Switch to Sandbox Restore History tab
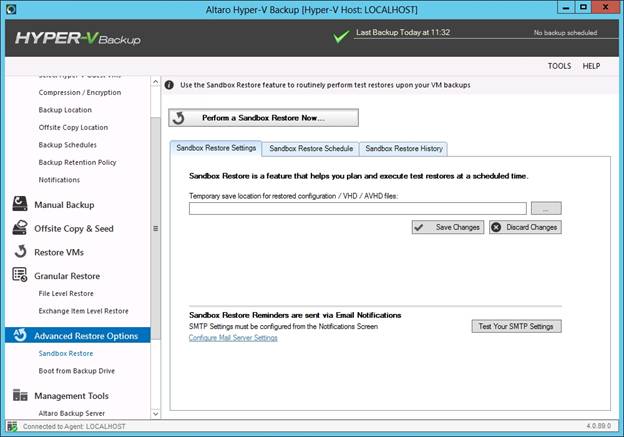Viewport: 624px width, 437px height. coord(404,148)
